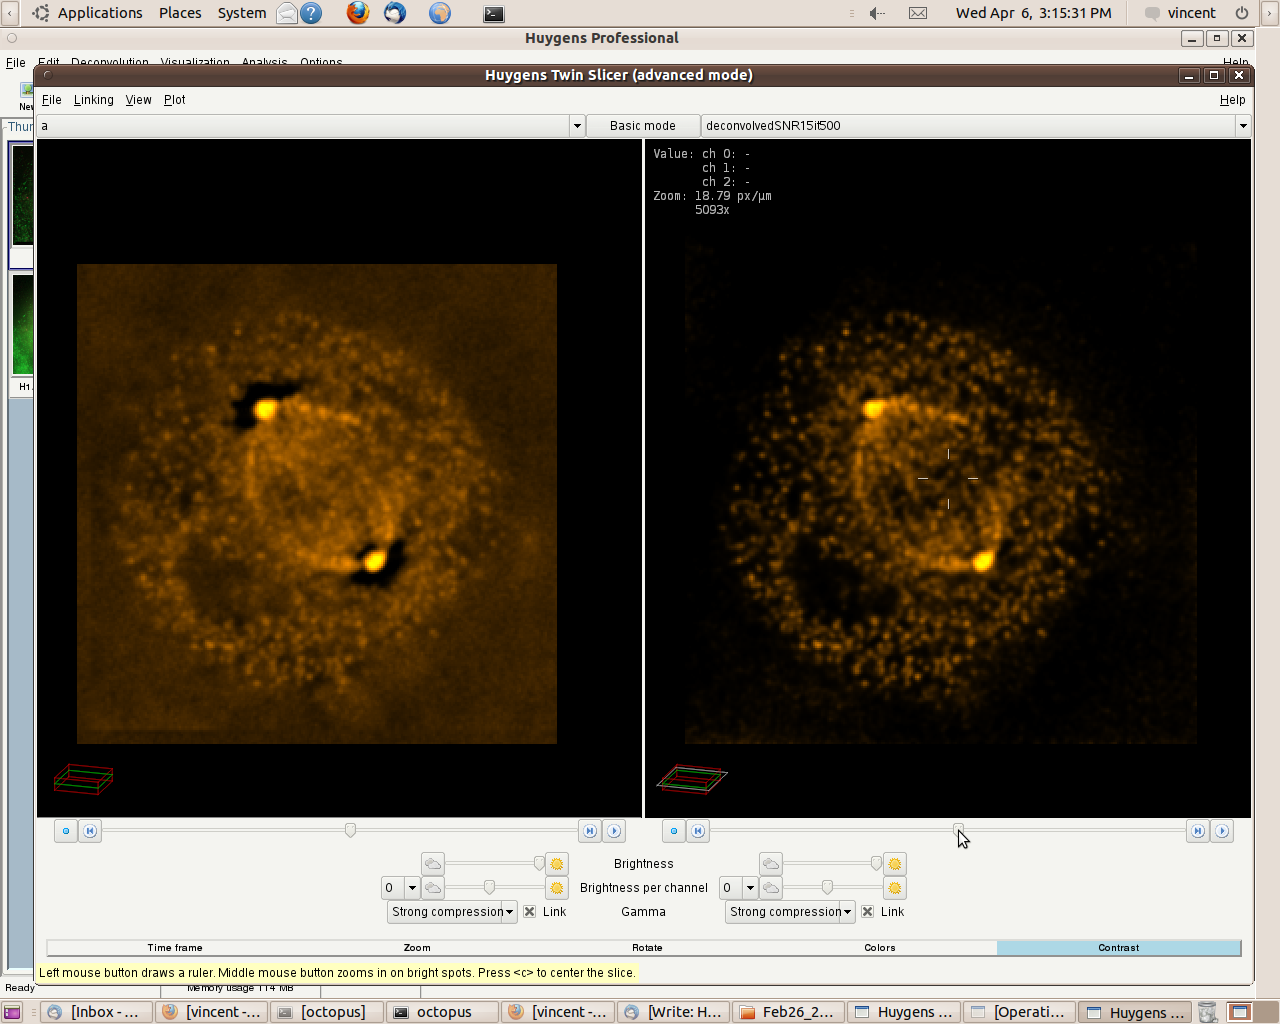1280x1024 pixels.
Task: Switch to the Colors tab
Action: 880,948
